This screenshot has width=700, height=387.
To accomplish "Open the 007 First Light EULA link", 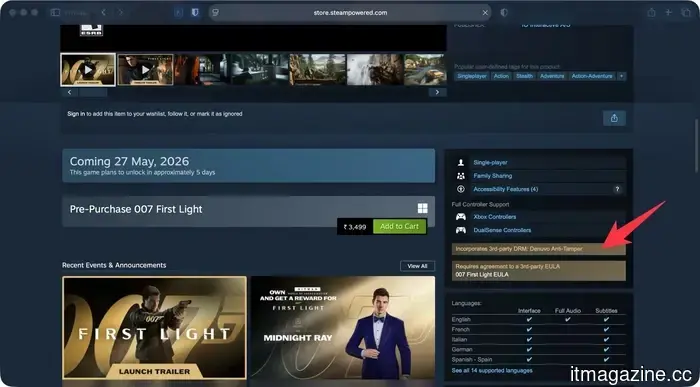I will pyautogui.click(x=482, y=275).
